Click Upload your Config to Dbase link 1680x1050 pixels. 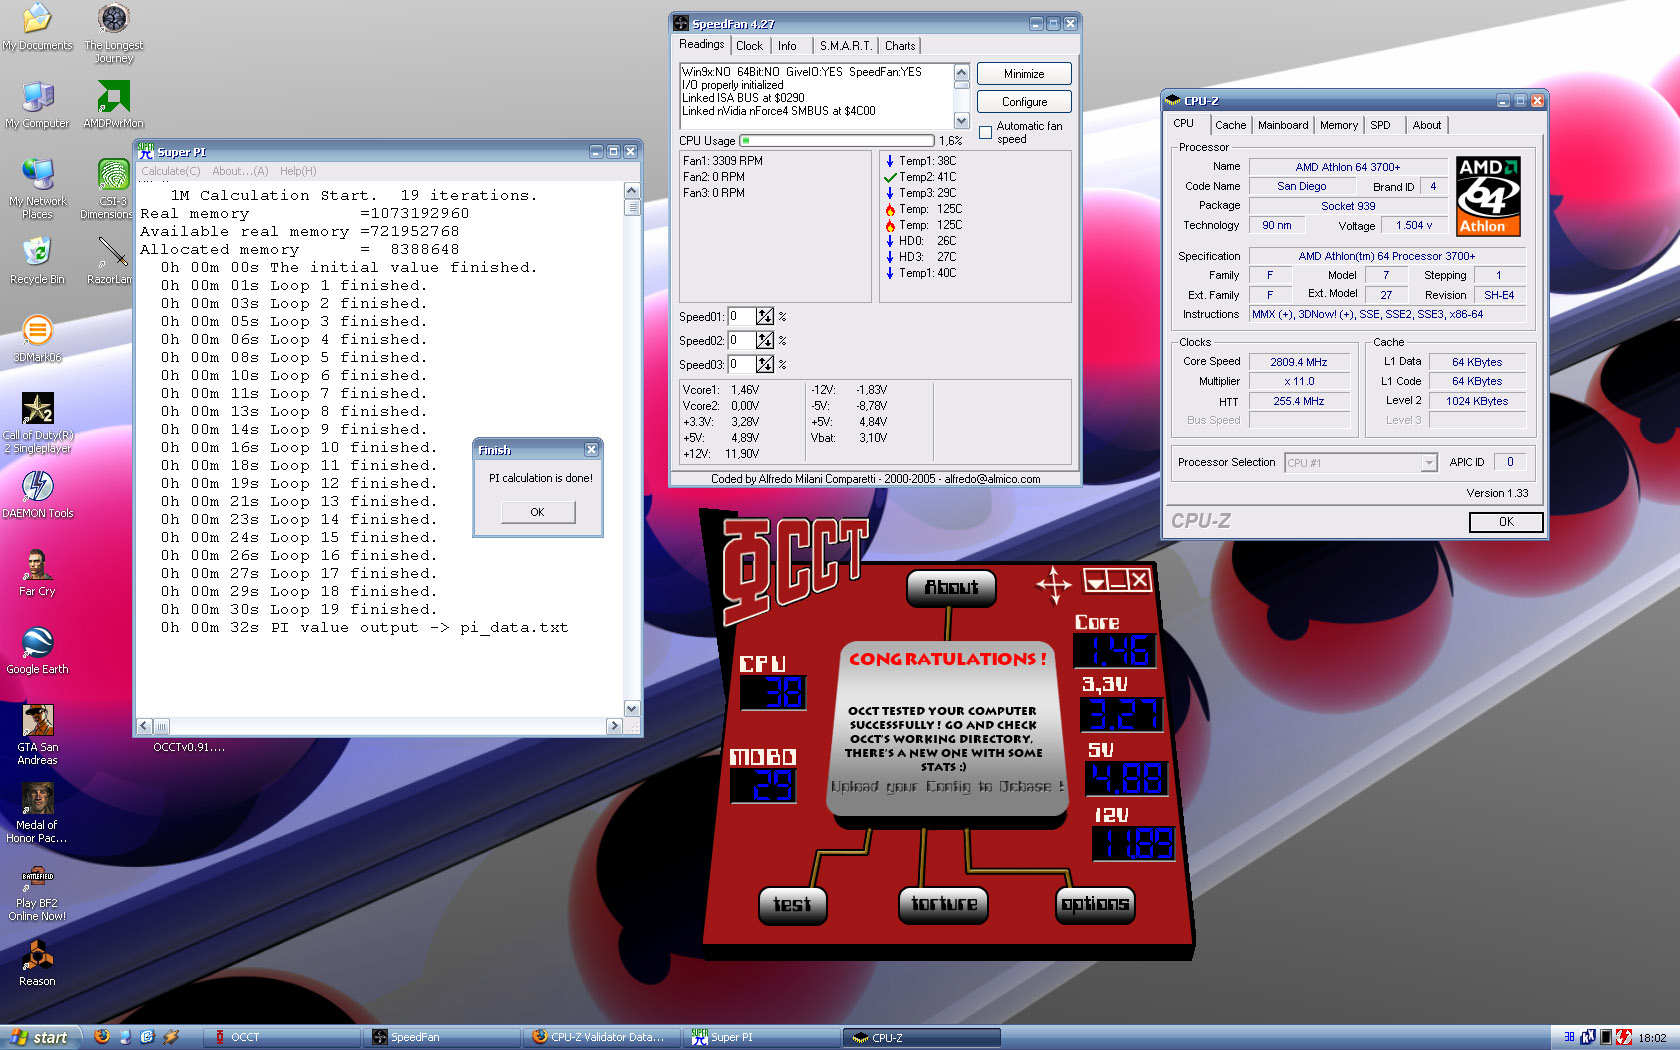[948, 787]
